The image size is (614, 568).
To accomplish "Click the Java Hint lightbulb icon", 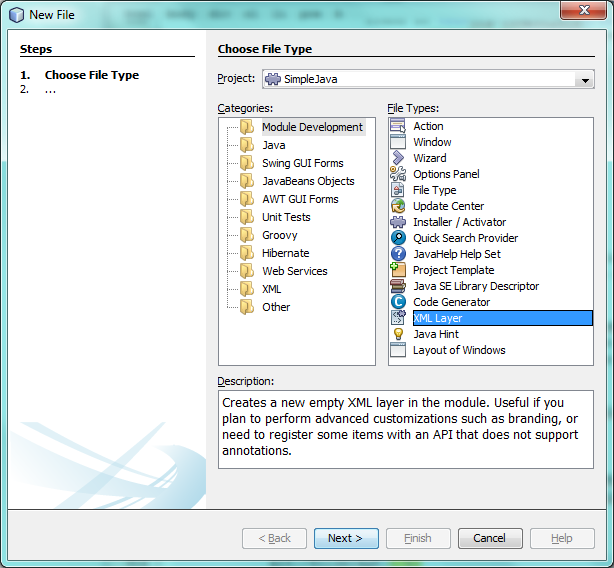I will pos(397,334).
